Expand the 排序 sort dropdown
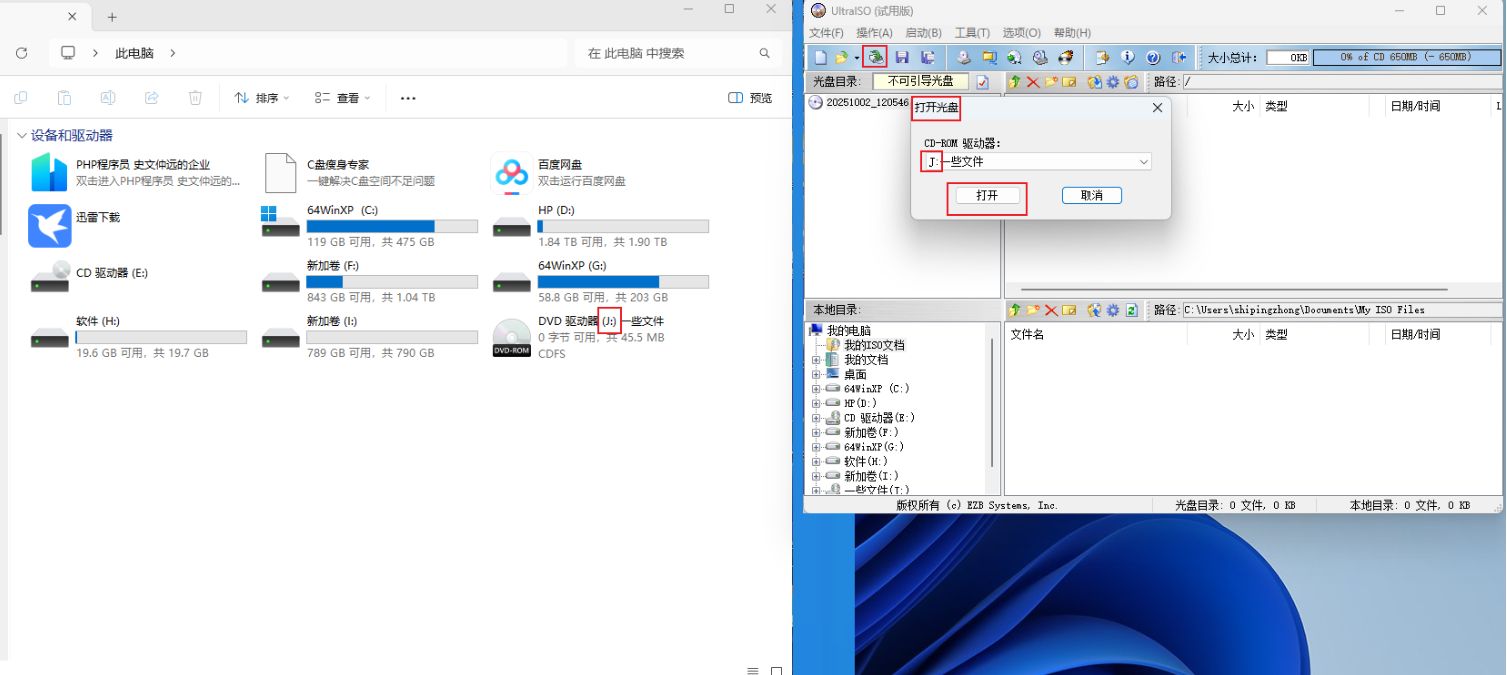Screen dimensions: 1507x675 [x=262, y=98]
